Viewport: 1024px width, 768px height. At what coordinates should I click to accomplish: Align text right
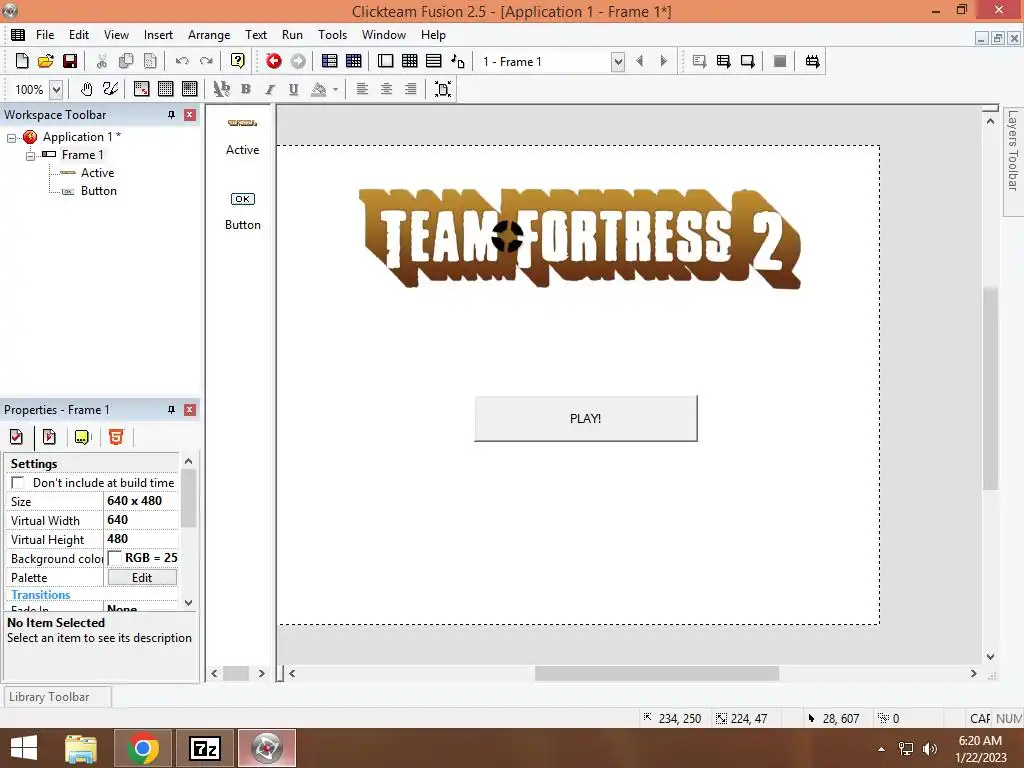click(411, 89)
